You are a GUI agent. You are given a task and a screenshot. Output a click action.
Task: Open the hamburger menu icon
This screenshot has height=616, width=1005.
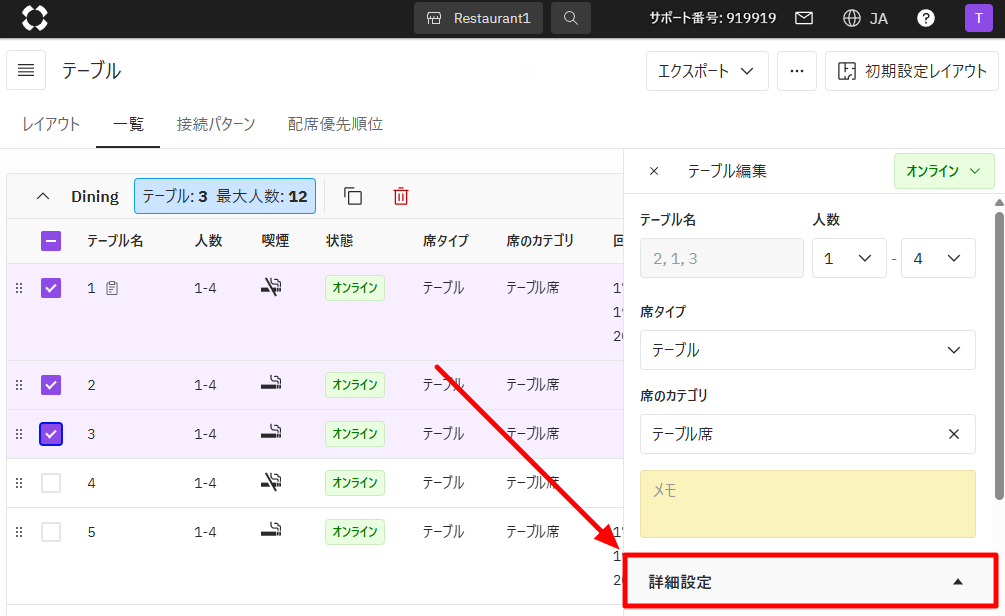point(26,71)
